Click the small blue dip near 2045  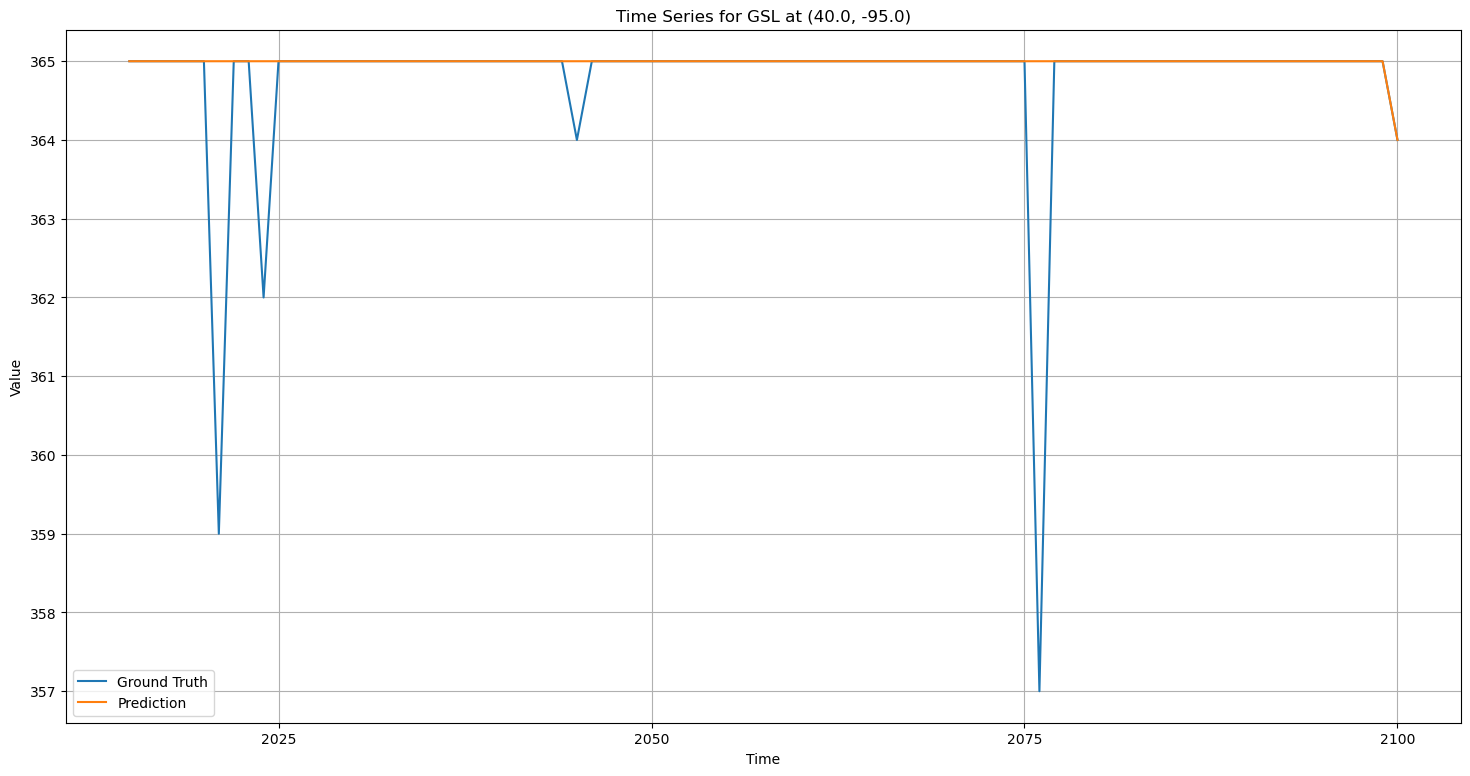[x=577, y=139]
